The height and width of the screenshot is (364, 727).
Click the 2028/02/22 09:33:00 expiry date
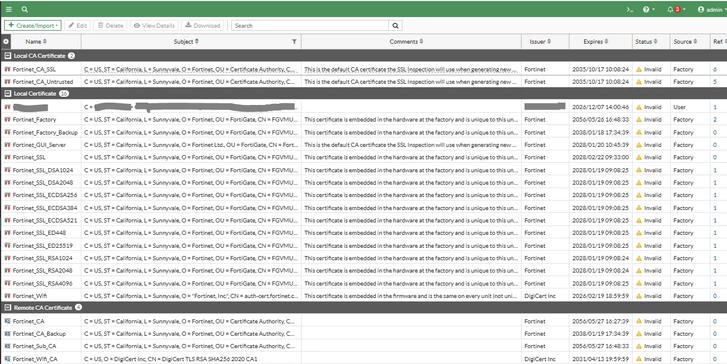[x=600, y=157]
